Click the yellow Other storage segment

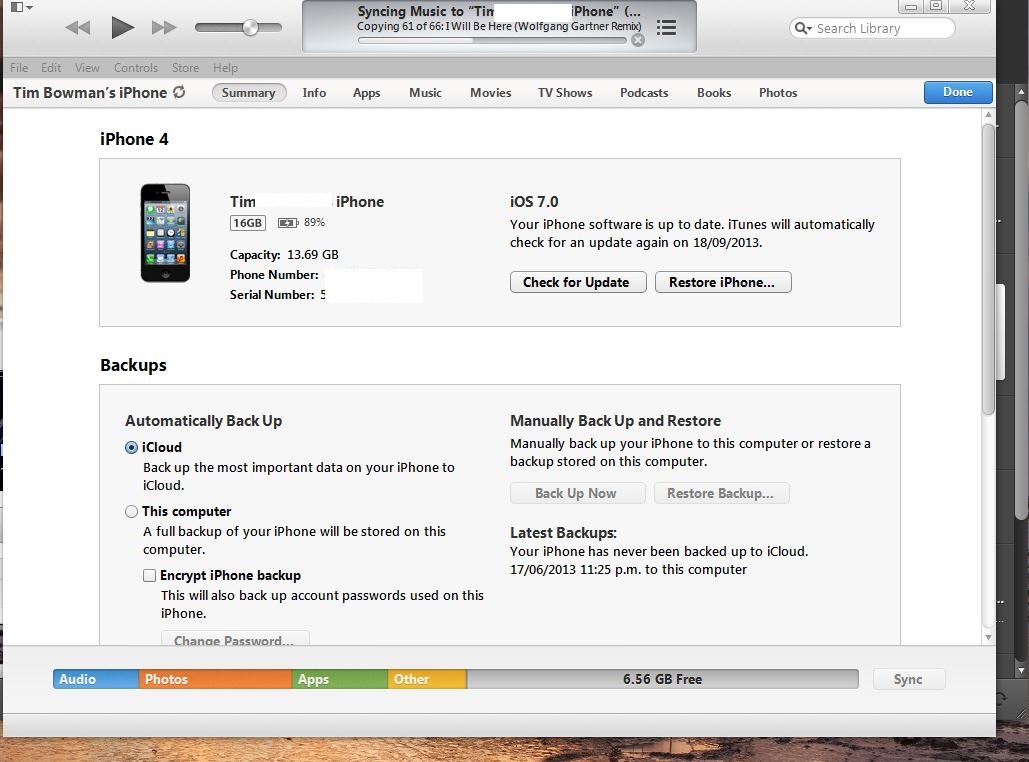[427, 679]
